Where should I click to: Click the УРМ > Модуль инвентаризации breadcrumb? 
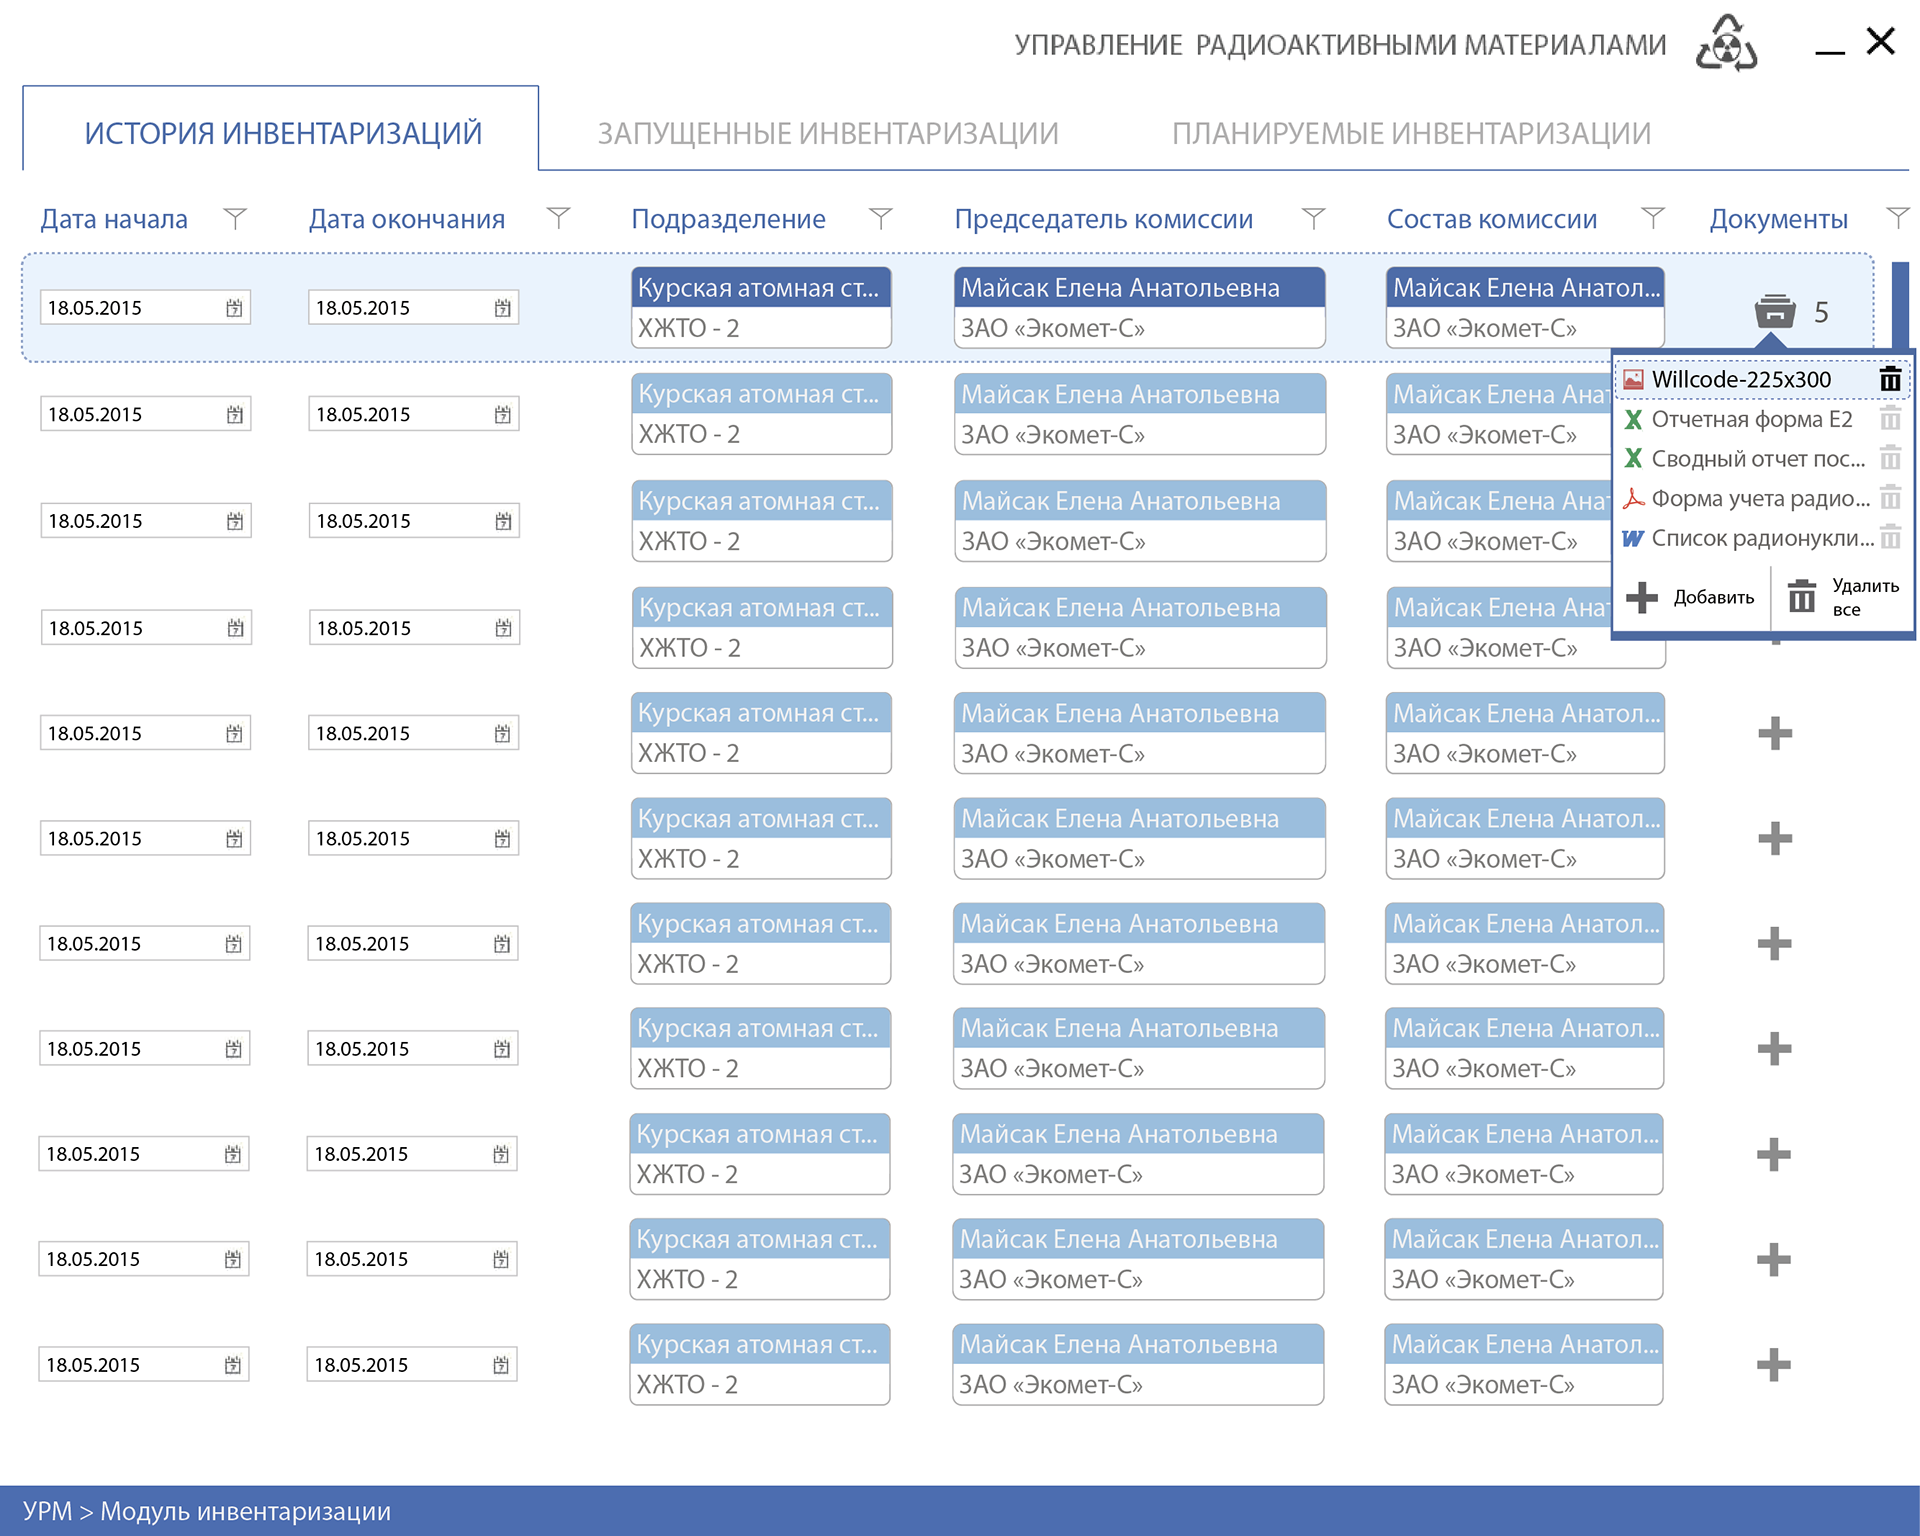(207, 1511)
